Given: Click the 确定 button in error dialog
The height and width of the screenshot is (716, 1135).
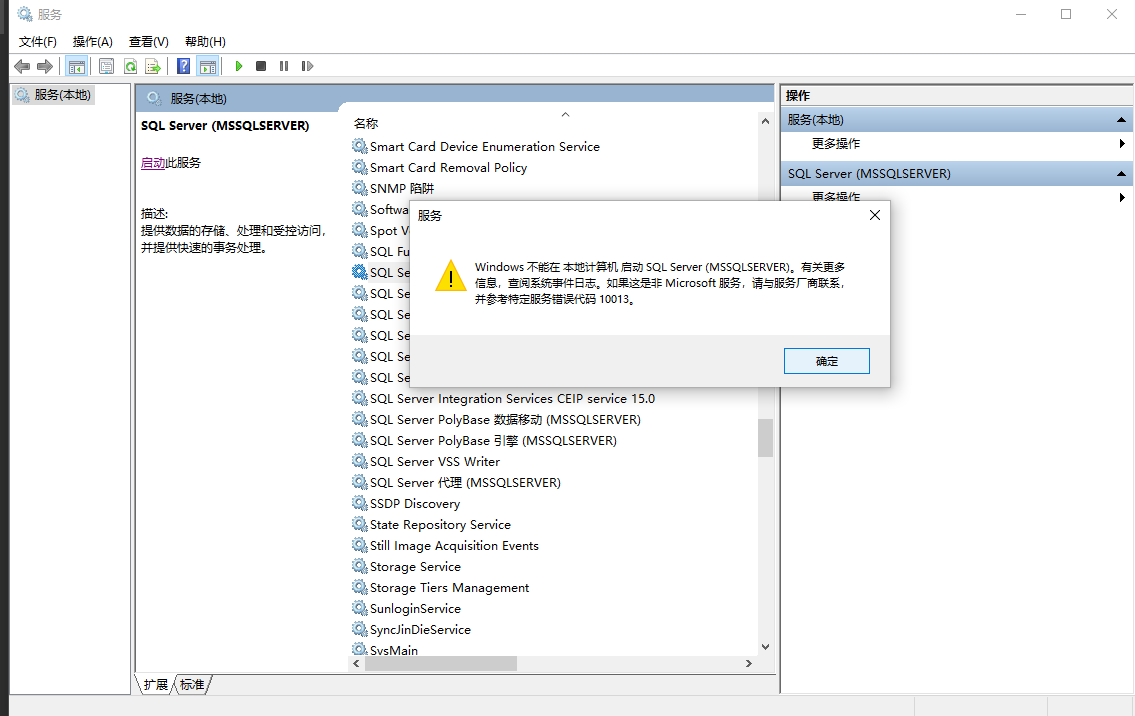Looking at the screenshot, I should pyautogui.click(x=827, y=361).
